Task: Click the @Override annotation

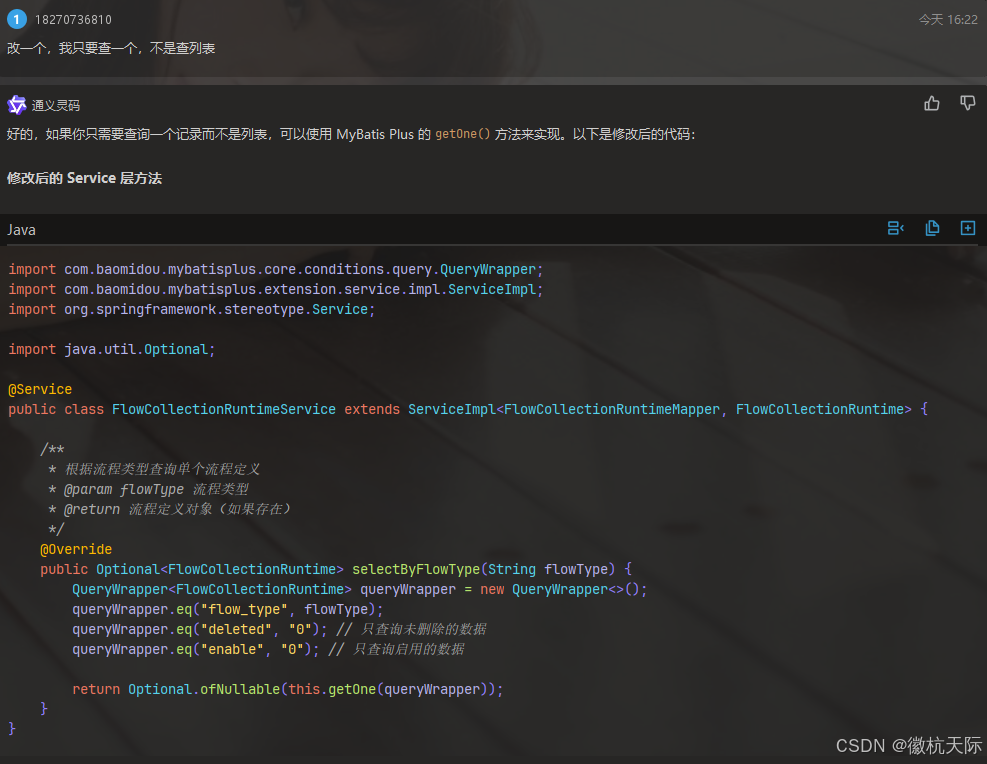Action: pos(76,549)
